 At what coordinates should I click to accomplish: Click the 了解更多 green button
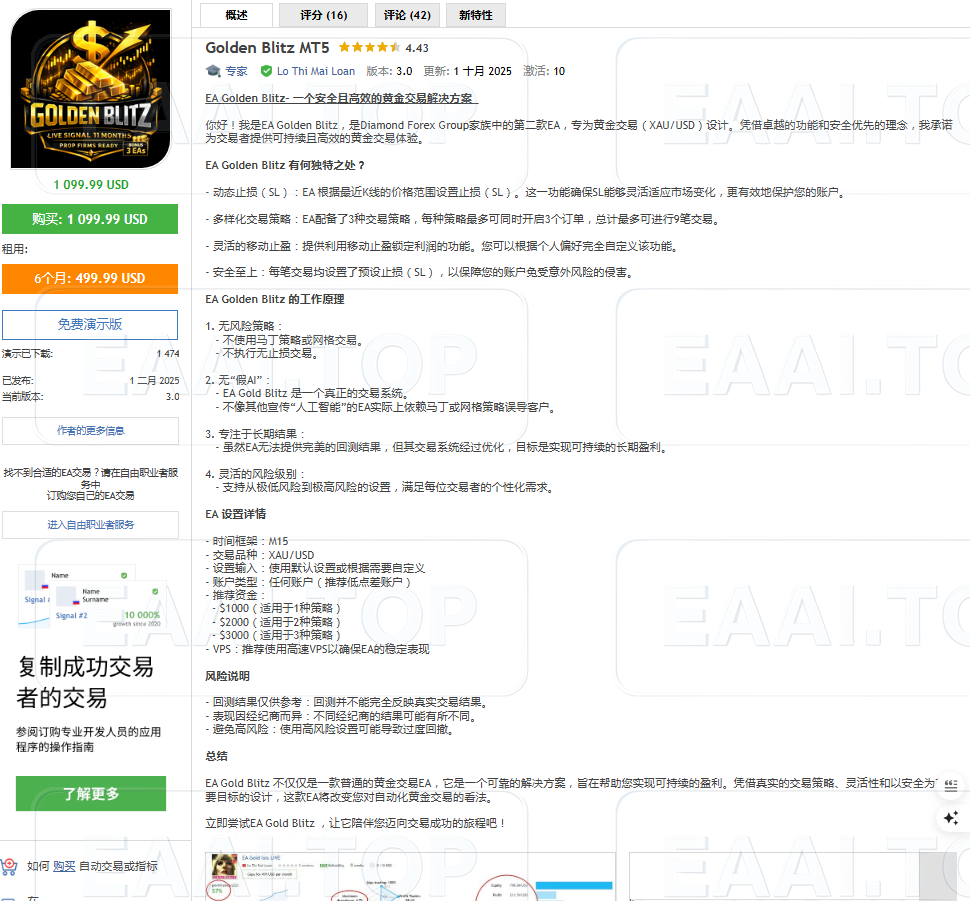(x=90, y=793)
